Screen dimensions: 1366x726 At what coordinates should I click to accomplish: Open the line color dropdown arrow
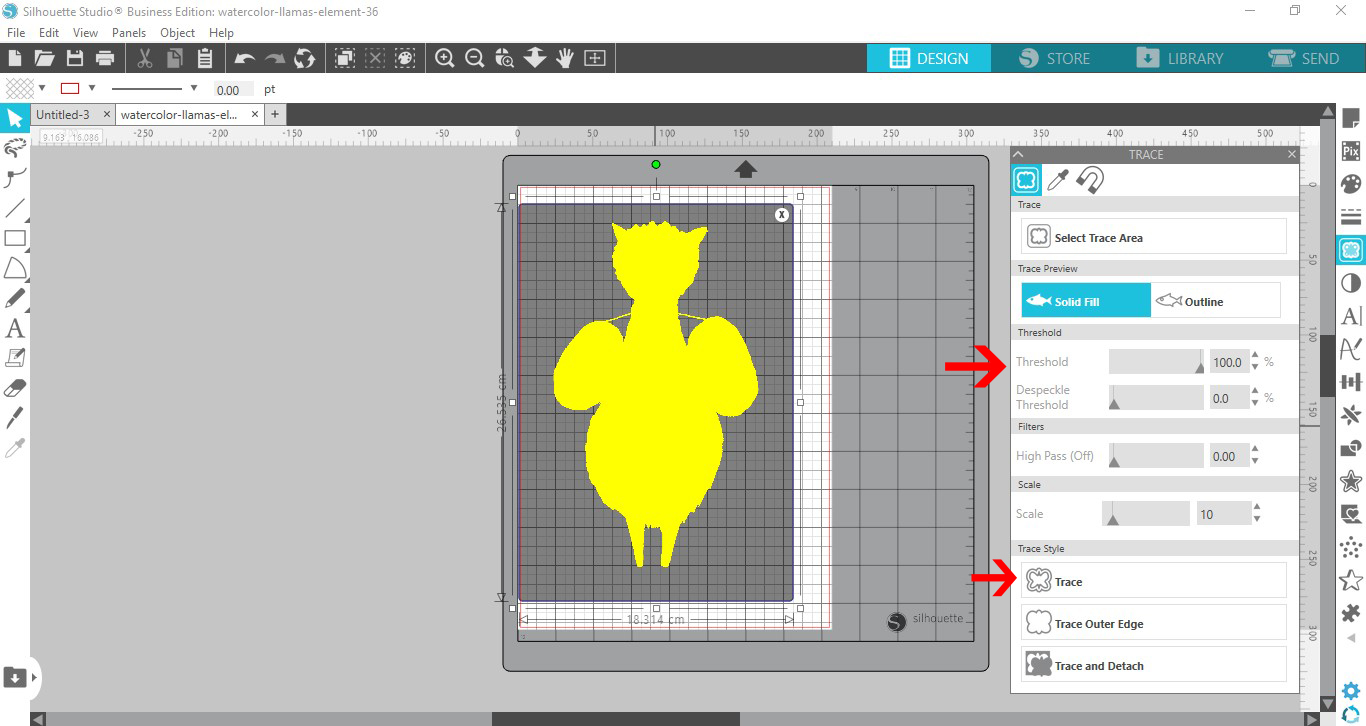(x=92, y=88)
